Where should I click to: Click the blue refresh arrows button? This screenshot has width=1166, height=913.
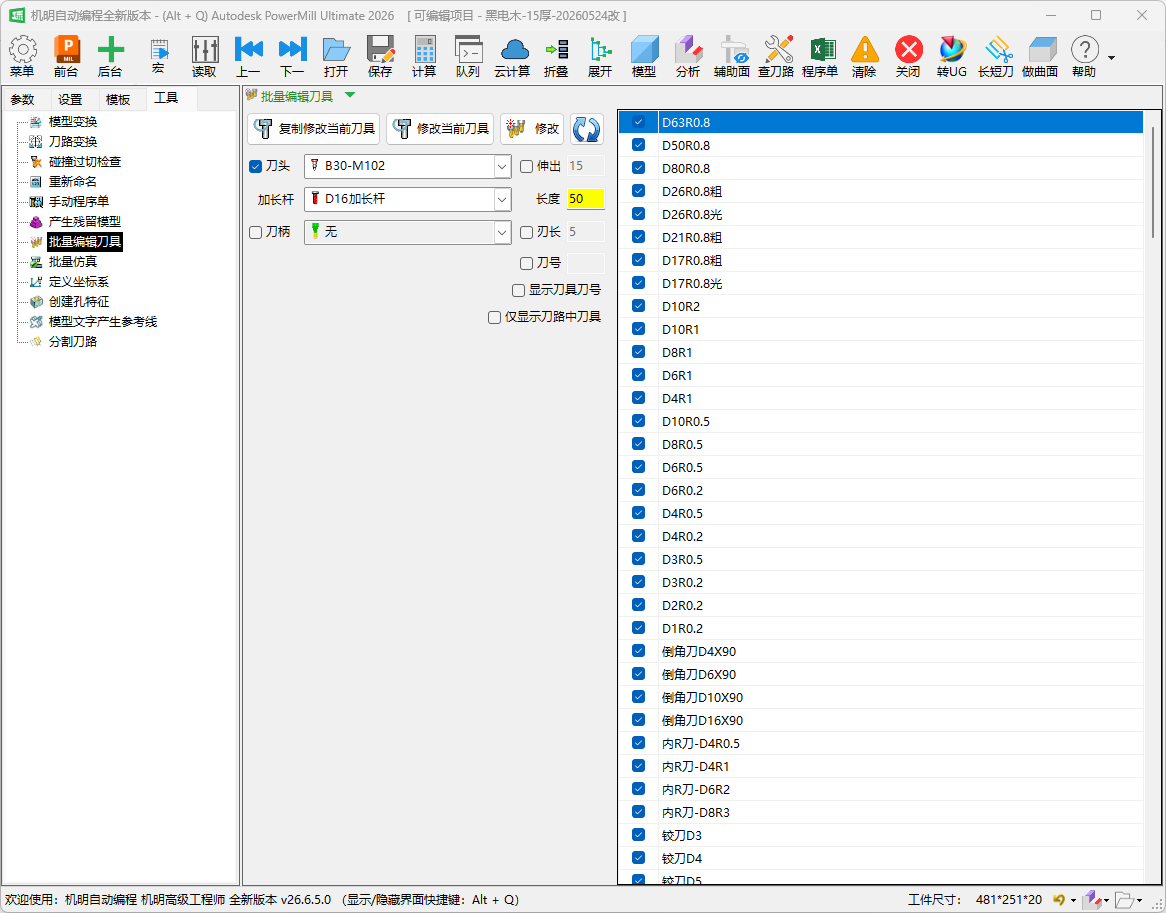pyautogui.click(x=586, y=129)
